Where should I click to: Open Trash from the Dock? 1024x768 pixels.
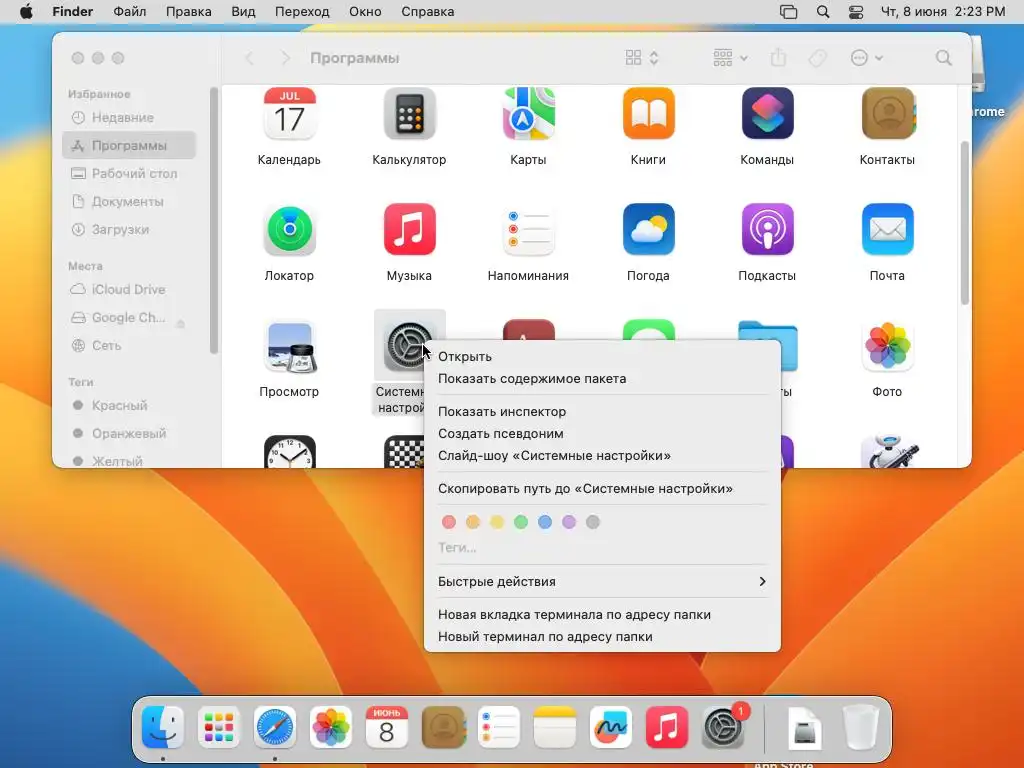(x=861, y=727)
